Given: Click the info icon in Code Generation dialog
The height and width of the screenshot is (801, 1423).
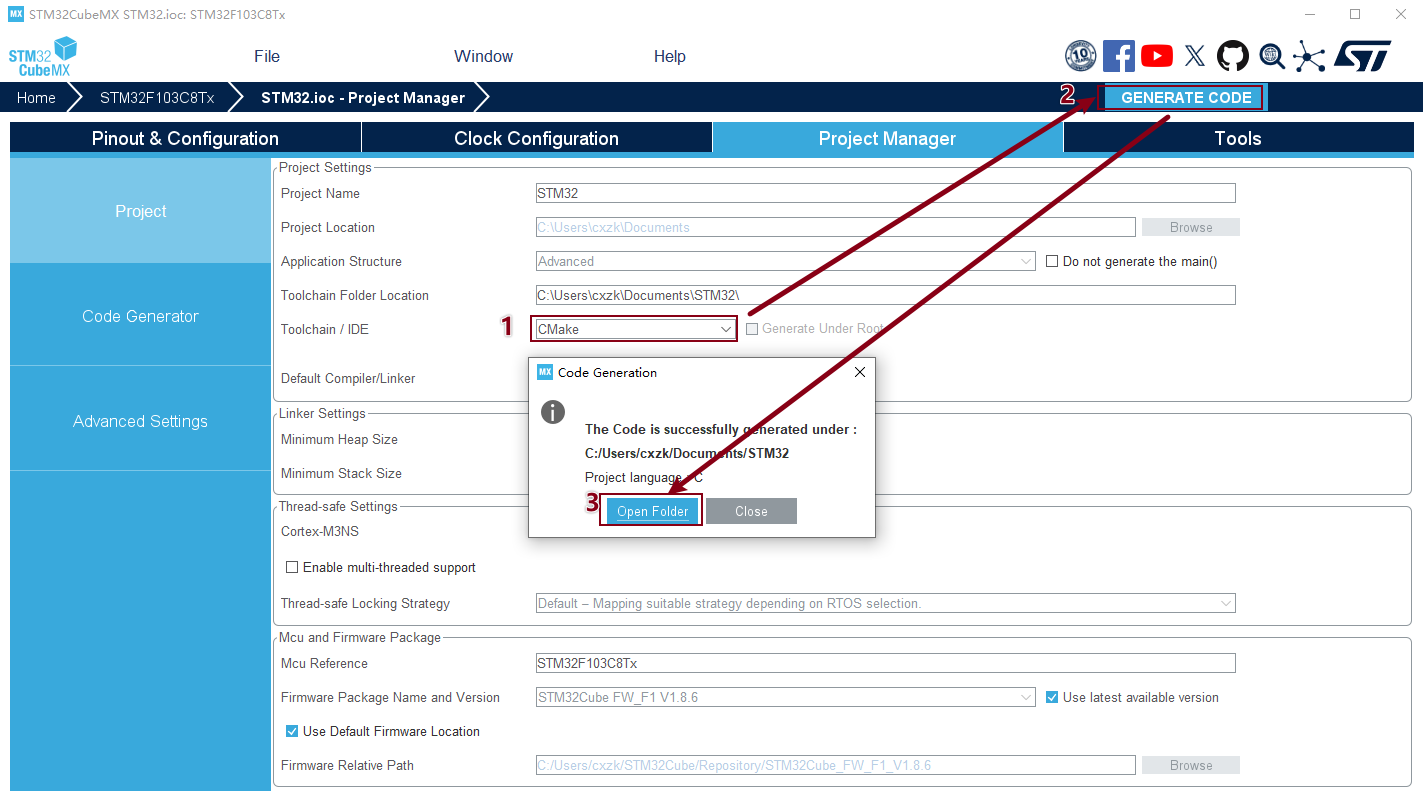Looking at the screenshot, I should pos(553,411).
